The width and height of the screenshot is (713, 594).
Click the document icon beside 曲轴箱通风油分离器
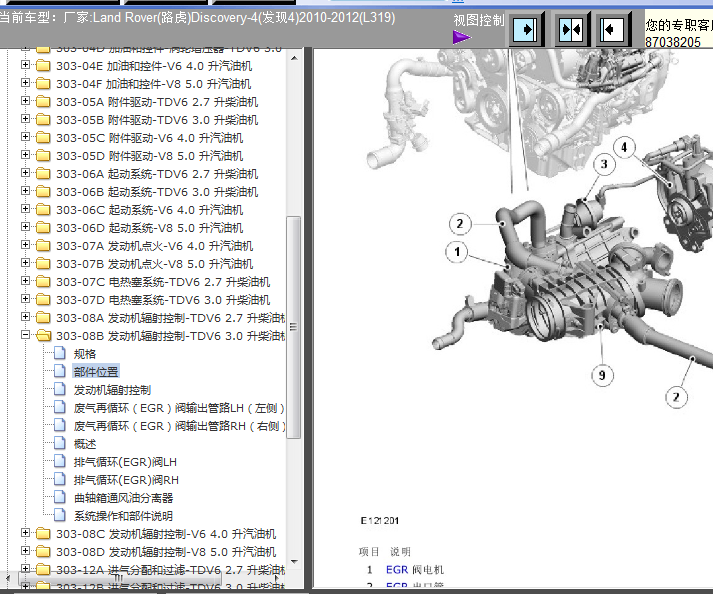(60, 497)
